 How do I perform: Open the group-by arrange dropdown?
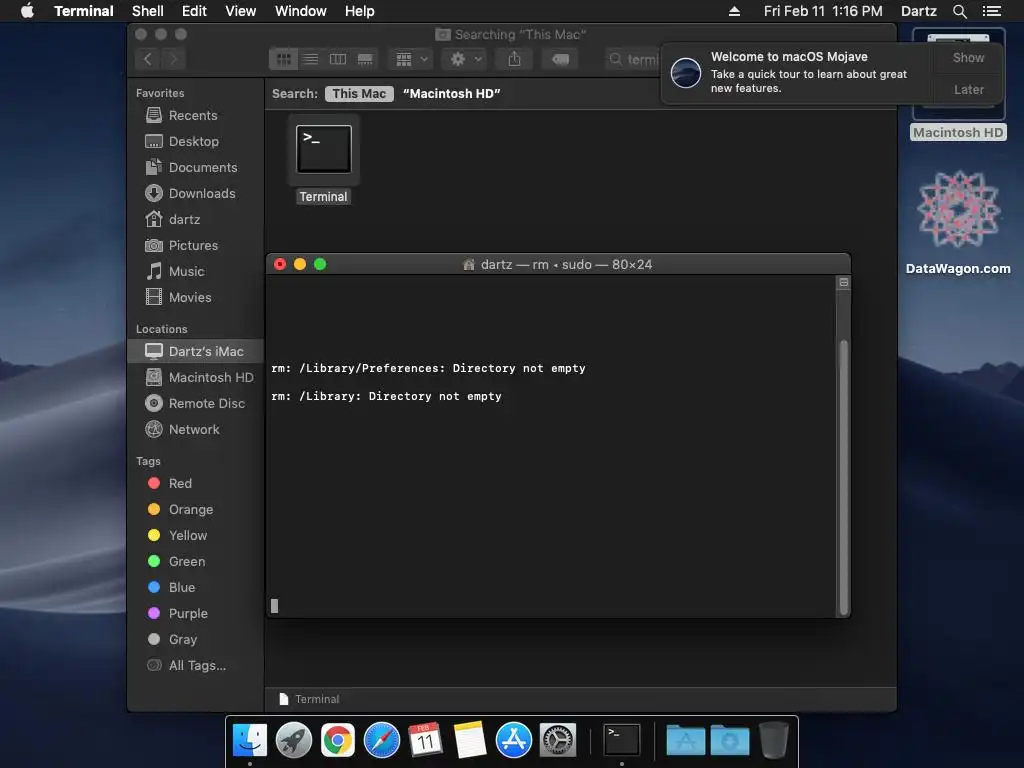click(411, 59)
